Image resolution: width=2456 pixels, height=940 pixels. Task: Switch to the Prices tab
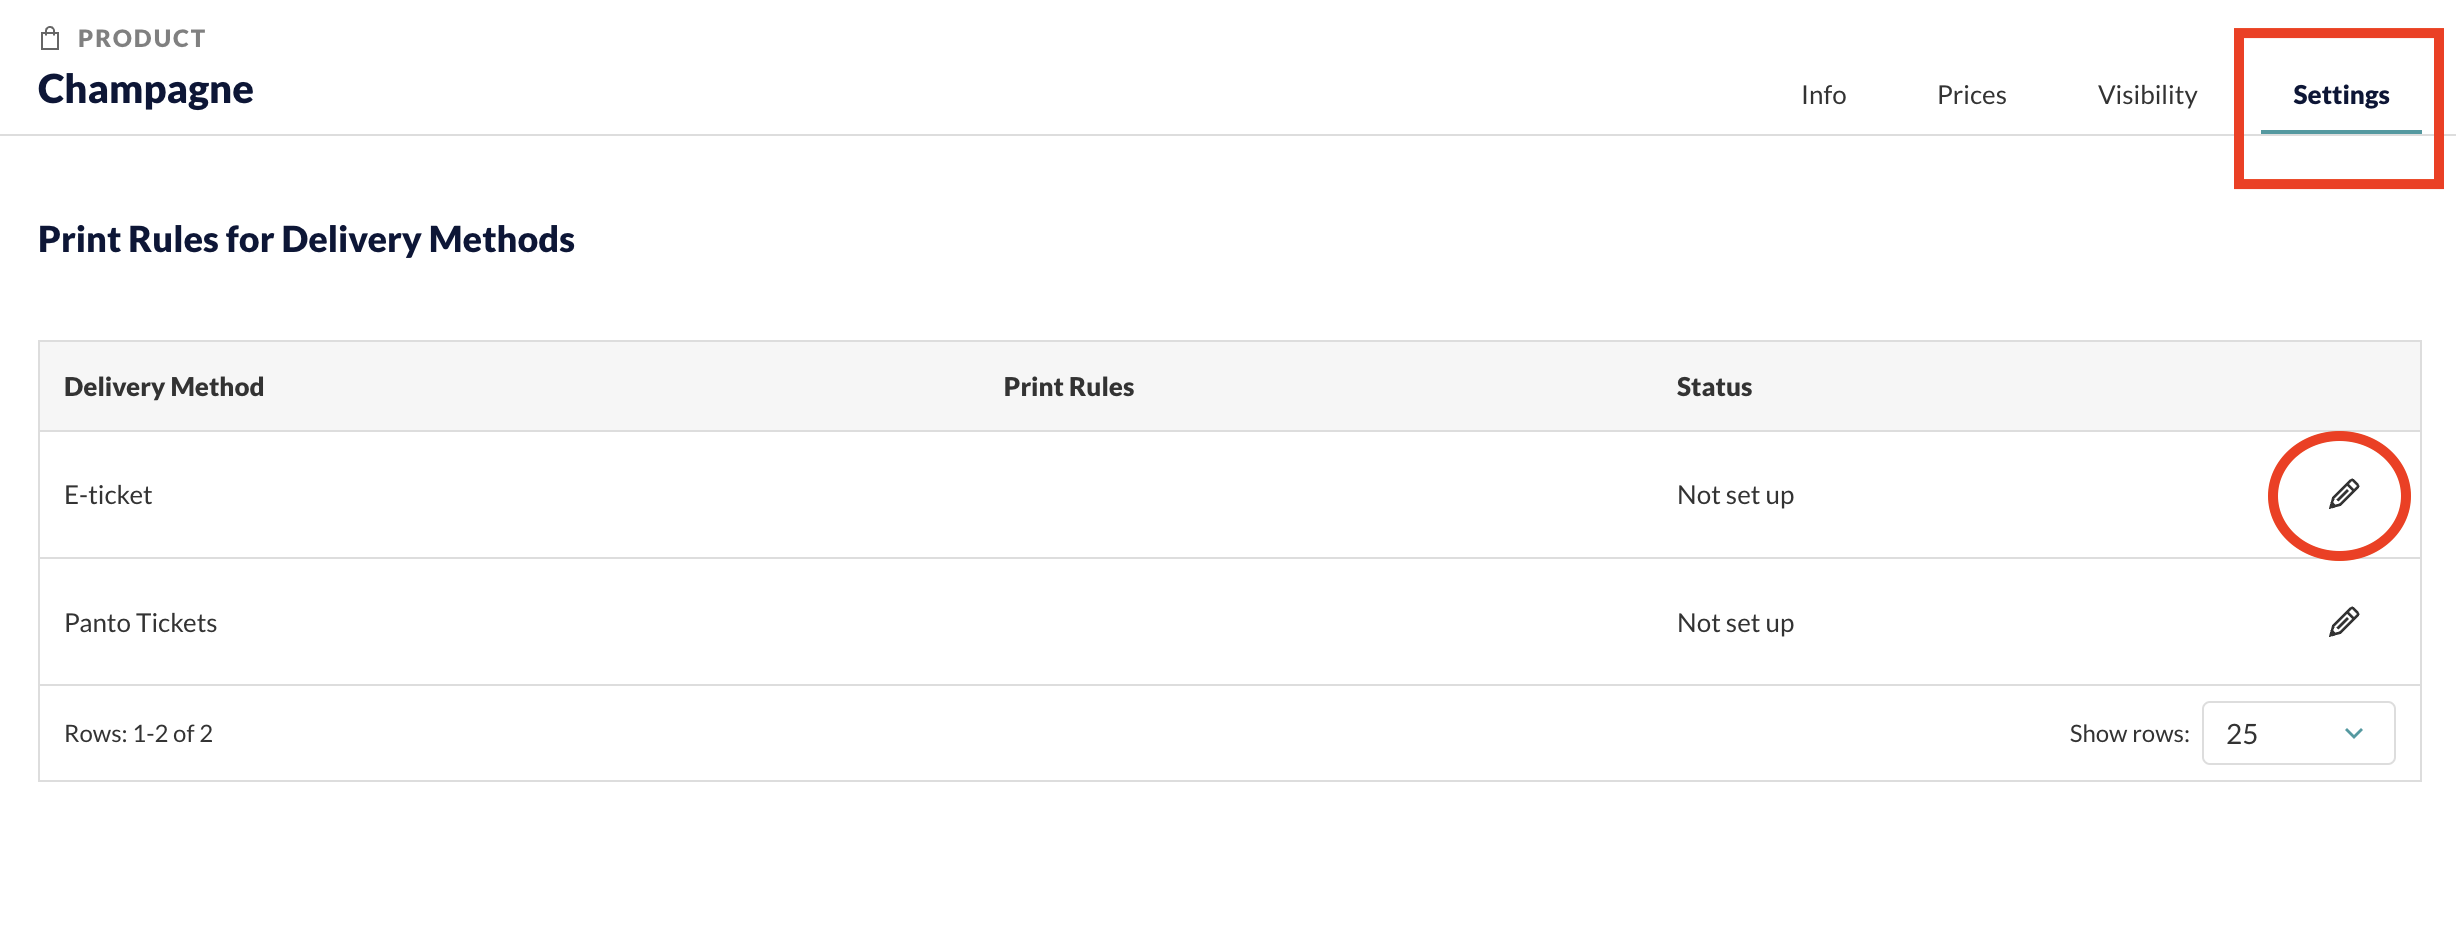click(1971, 95)
